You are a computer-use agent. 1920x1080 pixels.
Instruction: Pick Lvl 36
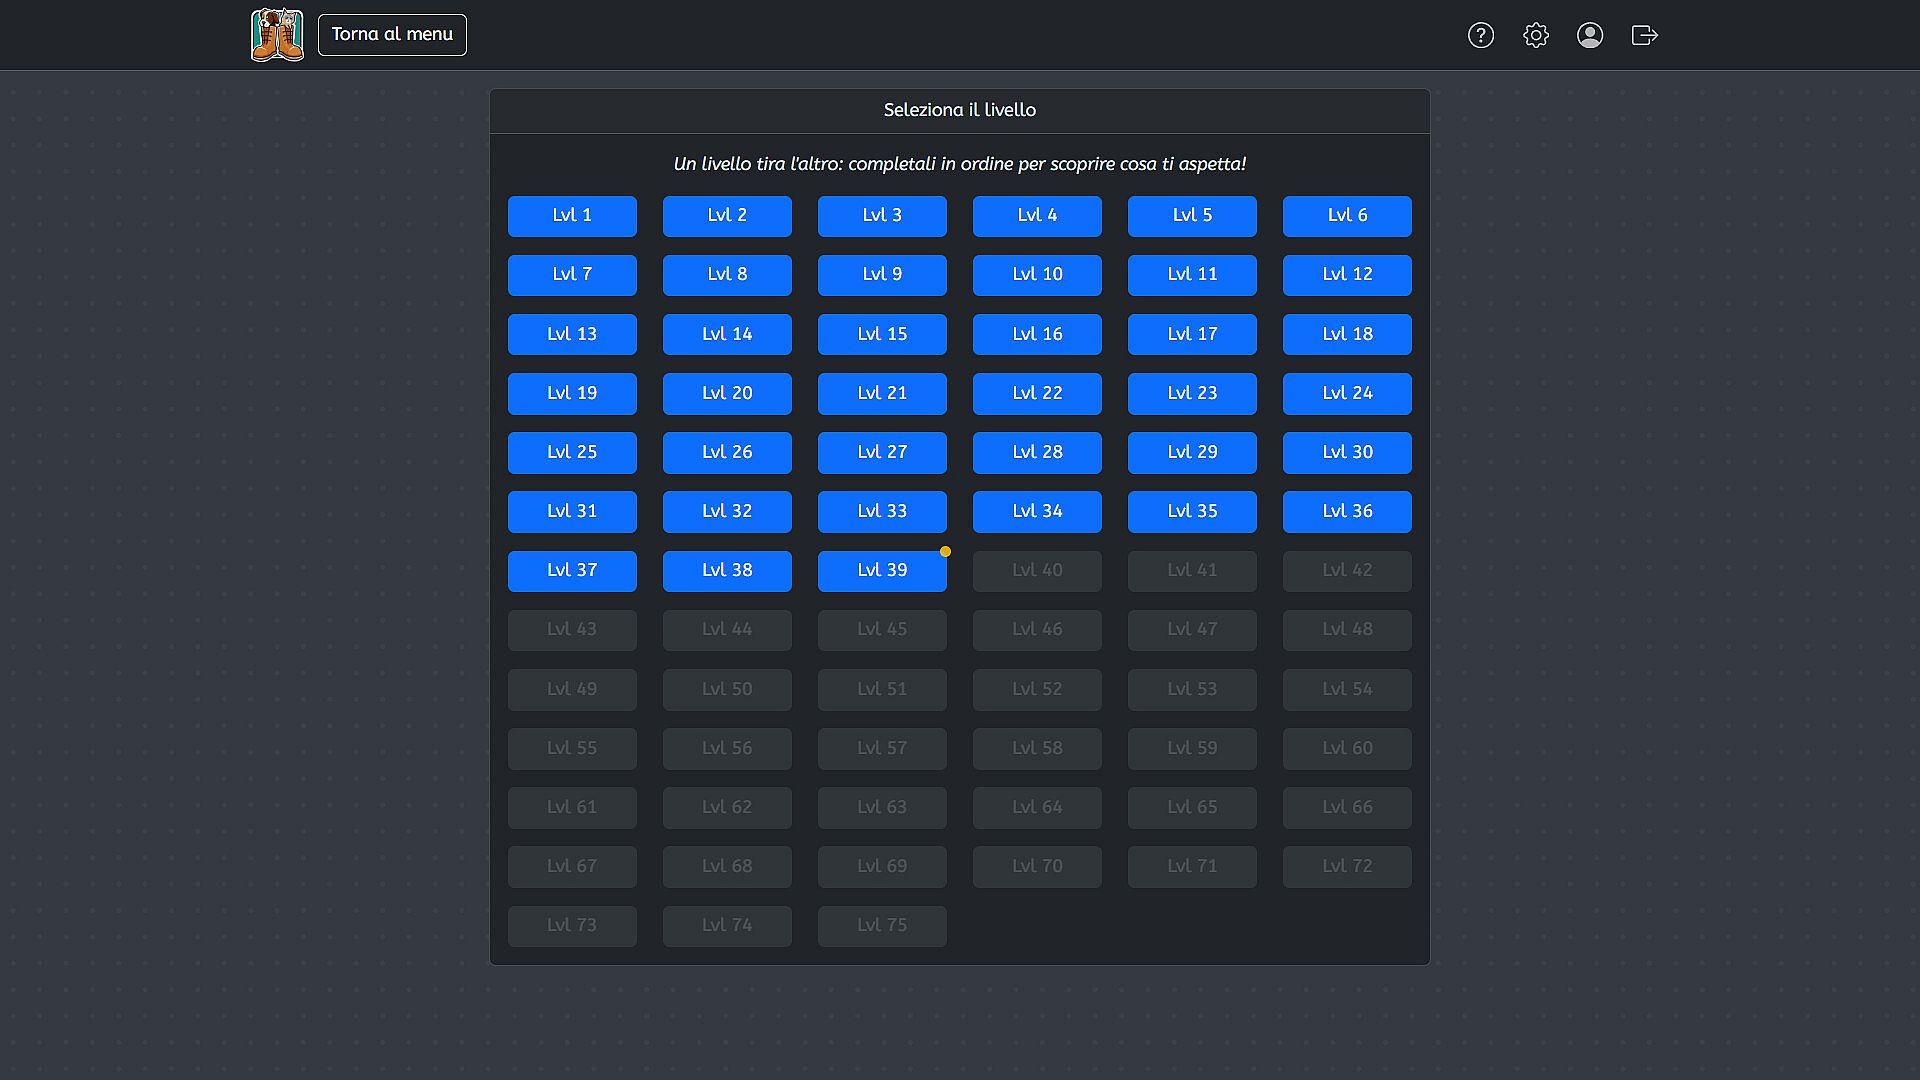pyautogui.click(x=1347, y=511)
